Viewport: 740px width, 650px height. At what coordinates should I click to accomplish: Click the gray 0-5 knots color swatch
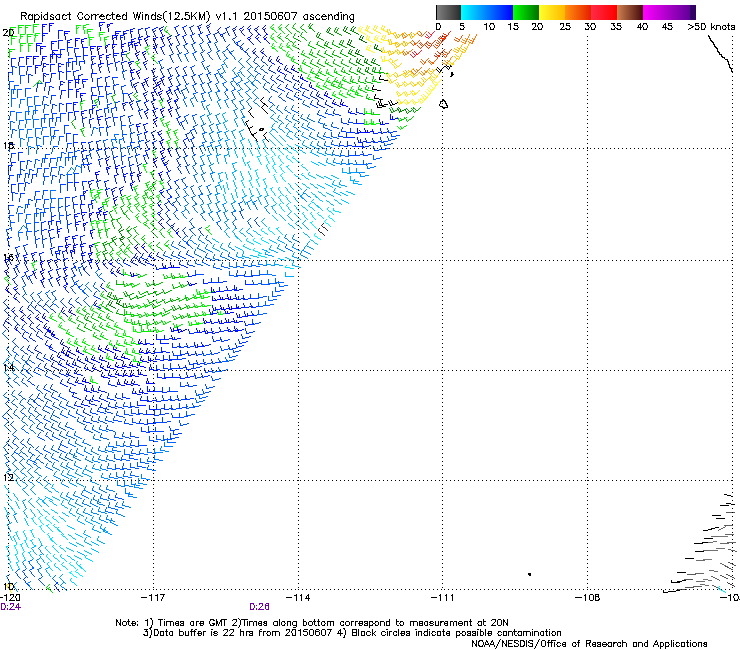[448, 12]
